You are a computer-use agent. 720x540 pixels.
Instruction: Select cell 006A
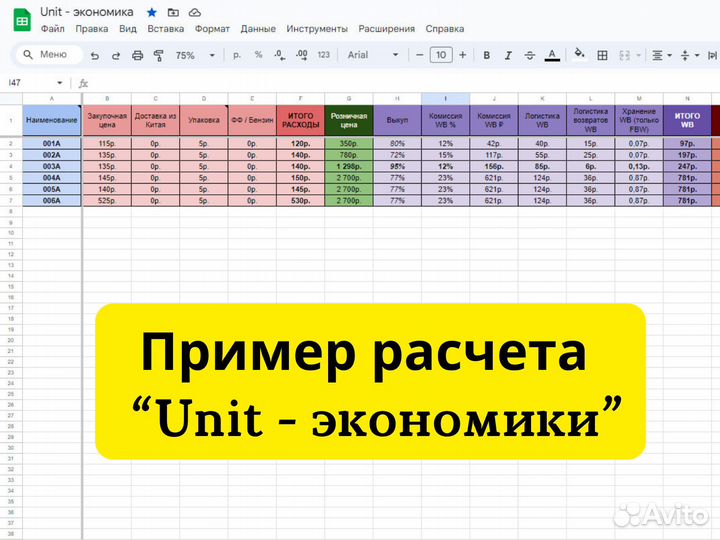tap(51, 201)
